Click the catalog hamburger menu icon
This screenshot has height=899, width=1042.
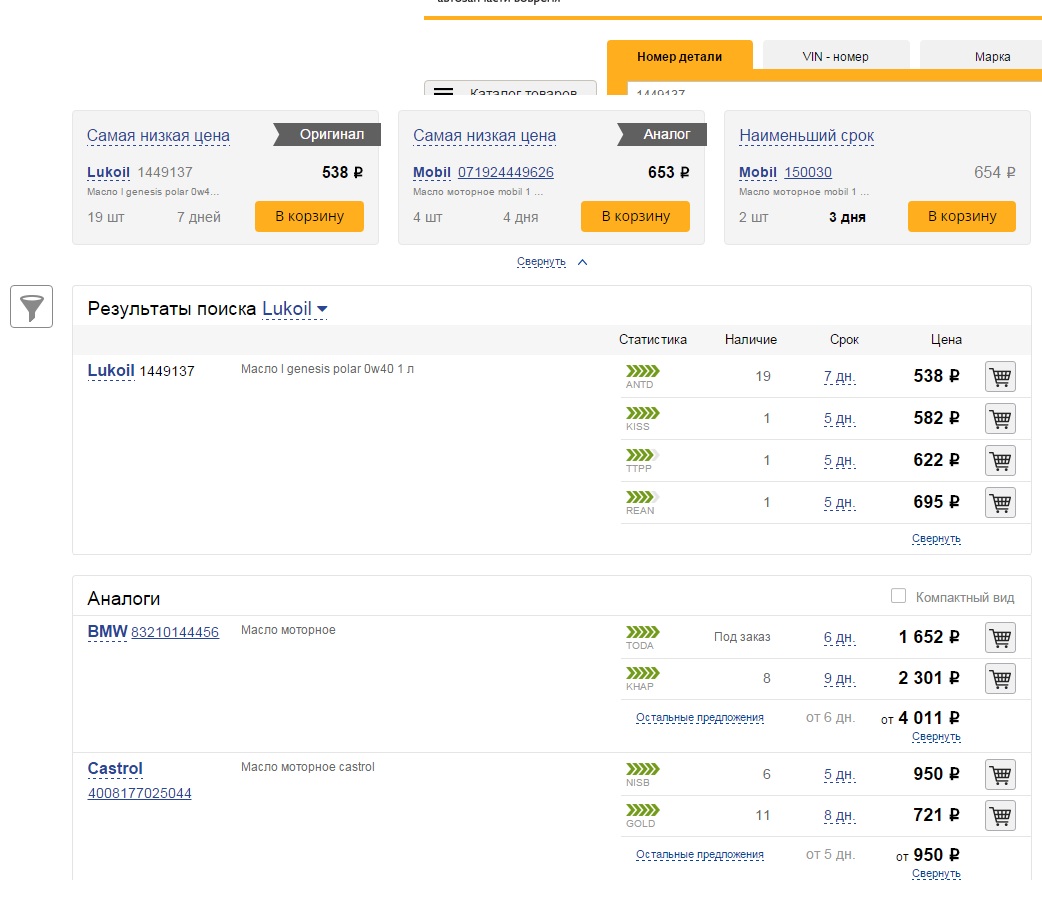[x=443, y=91]
